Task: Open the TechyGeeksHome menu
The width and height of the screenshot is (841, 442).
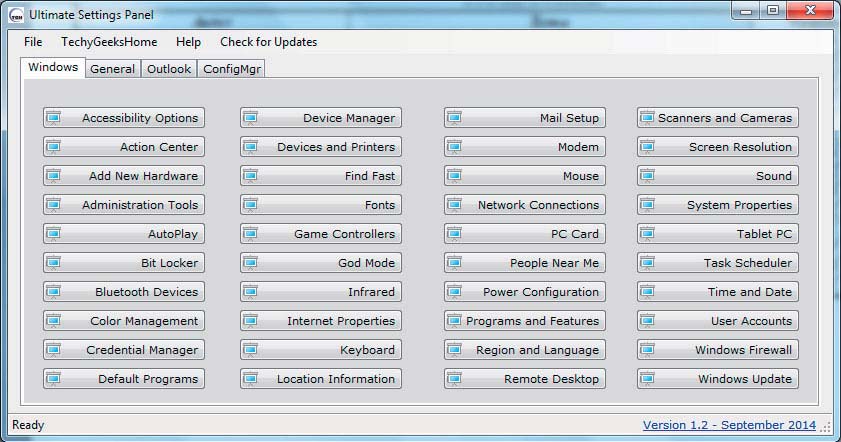Action: click(x=109, y=42)
